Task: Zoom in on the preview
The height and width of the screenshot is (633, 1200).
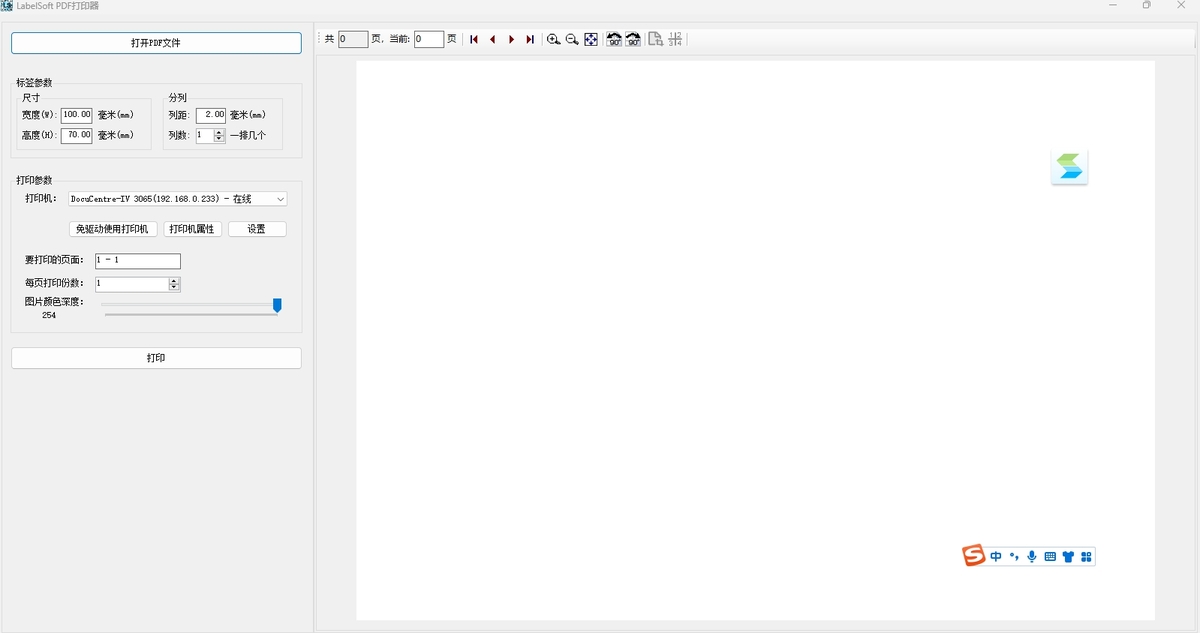Action: (553, 39)
